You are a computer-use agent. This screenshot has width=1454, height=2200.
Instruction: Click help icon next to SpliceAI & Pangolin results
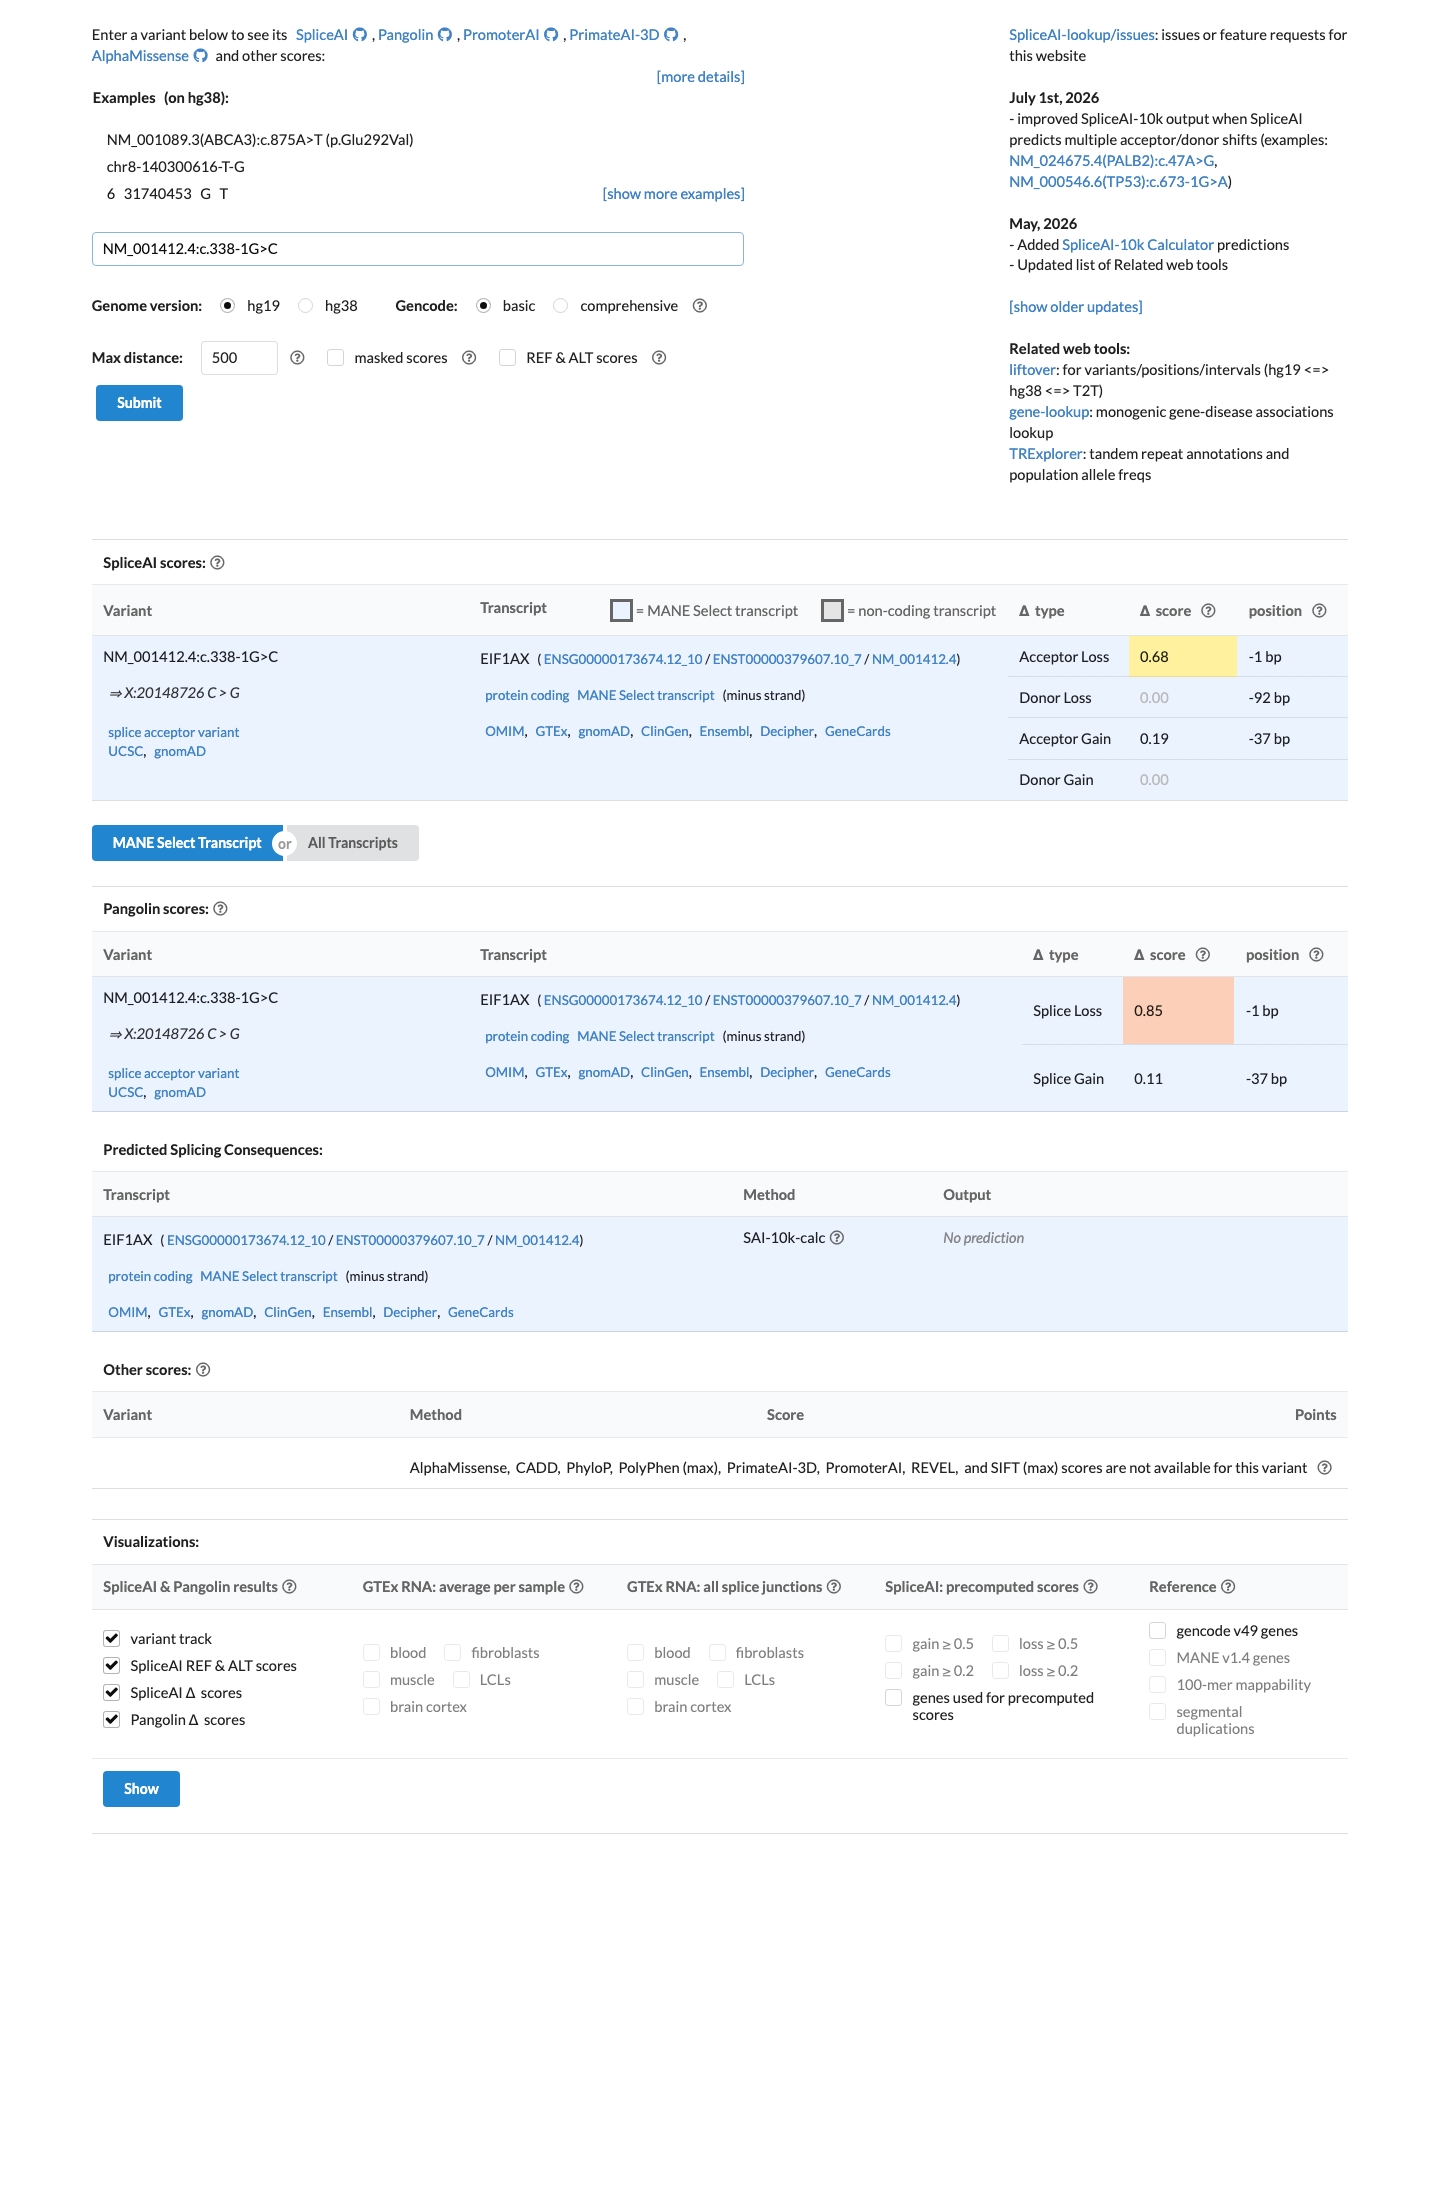289,1587
